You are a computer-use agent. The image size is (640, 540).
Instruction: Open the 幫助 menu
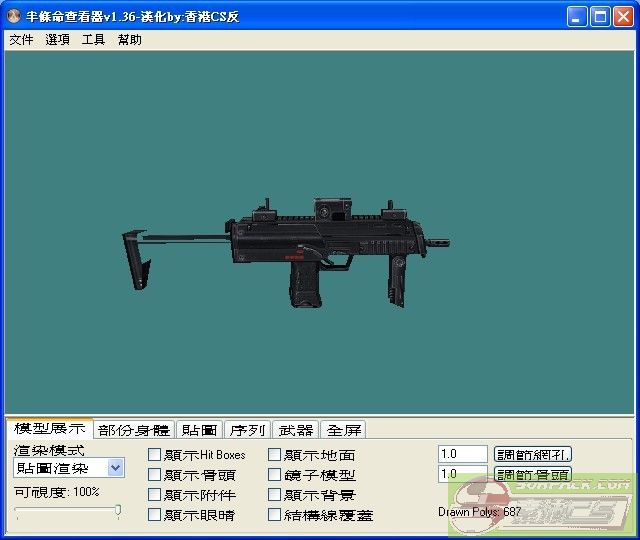click(129, 40)
